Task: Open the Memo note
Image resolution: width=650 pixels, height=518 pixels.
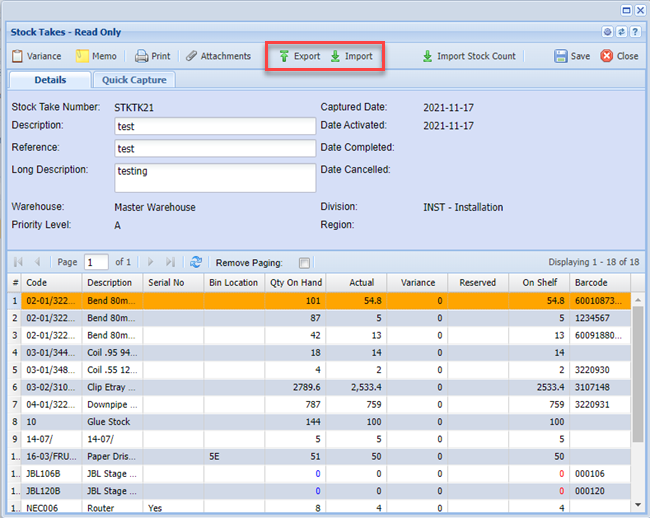Action: tap(97, 56)
